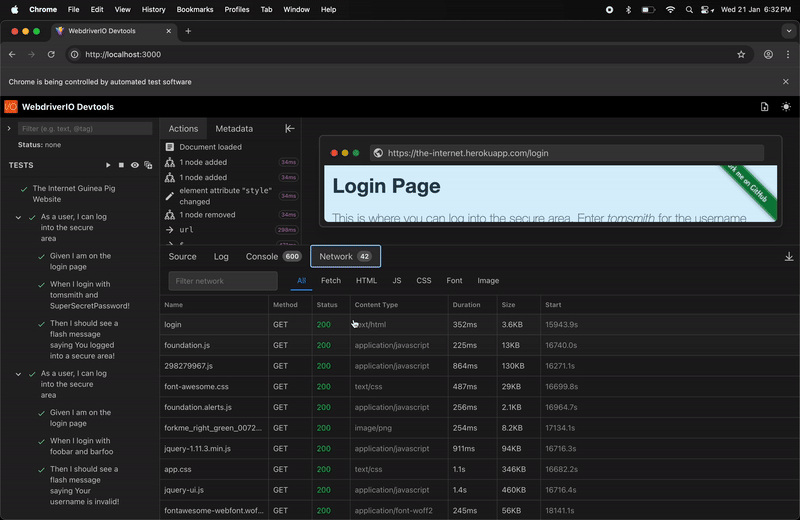Collapse first 'As a user, I can log' suite
Screen dimensions: 800x520
point(18,217)
